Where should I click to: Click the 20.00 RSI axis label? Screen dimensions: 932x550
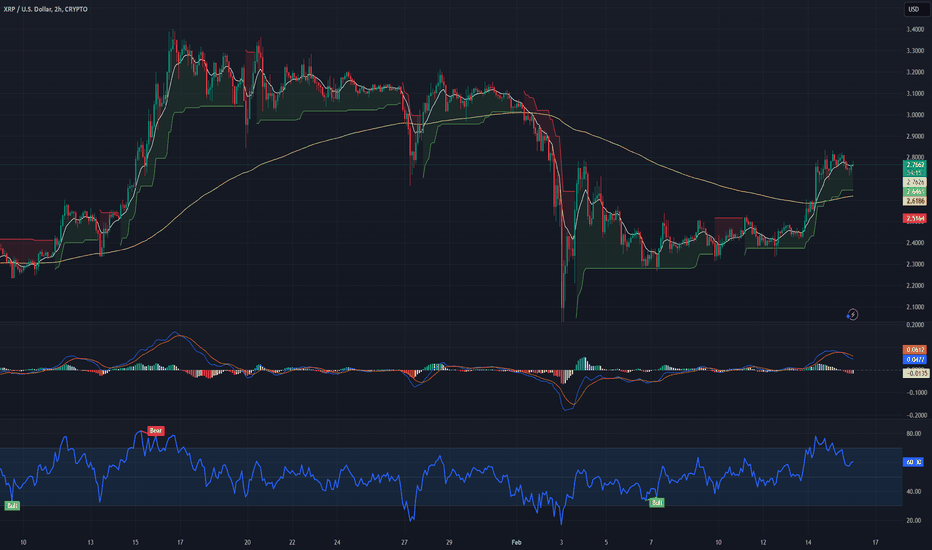pyautogui.click(x=914, y=520)
